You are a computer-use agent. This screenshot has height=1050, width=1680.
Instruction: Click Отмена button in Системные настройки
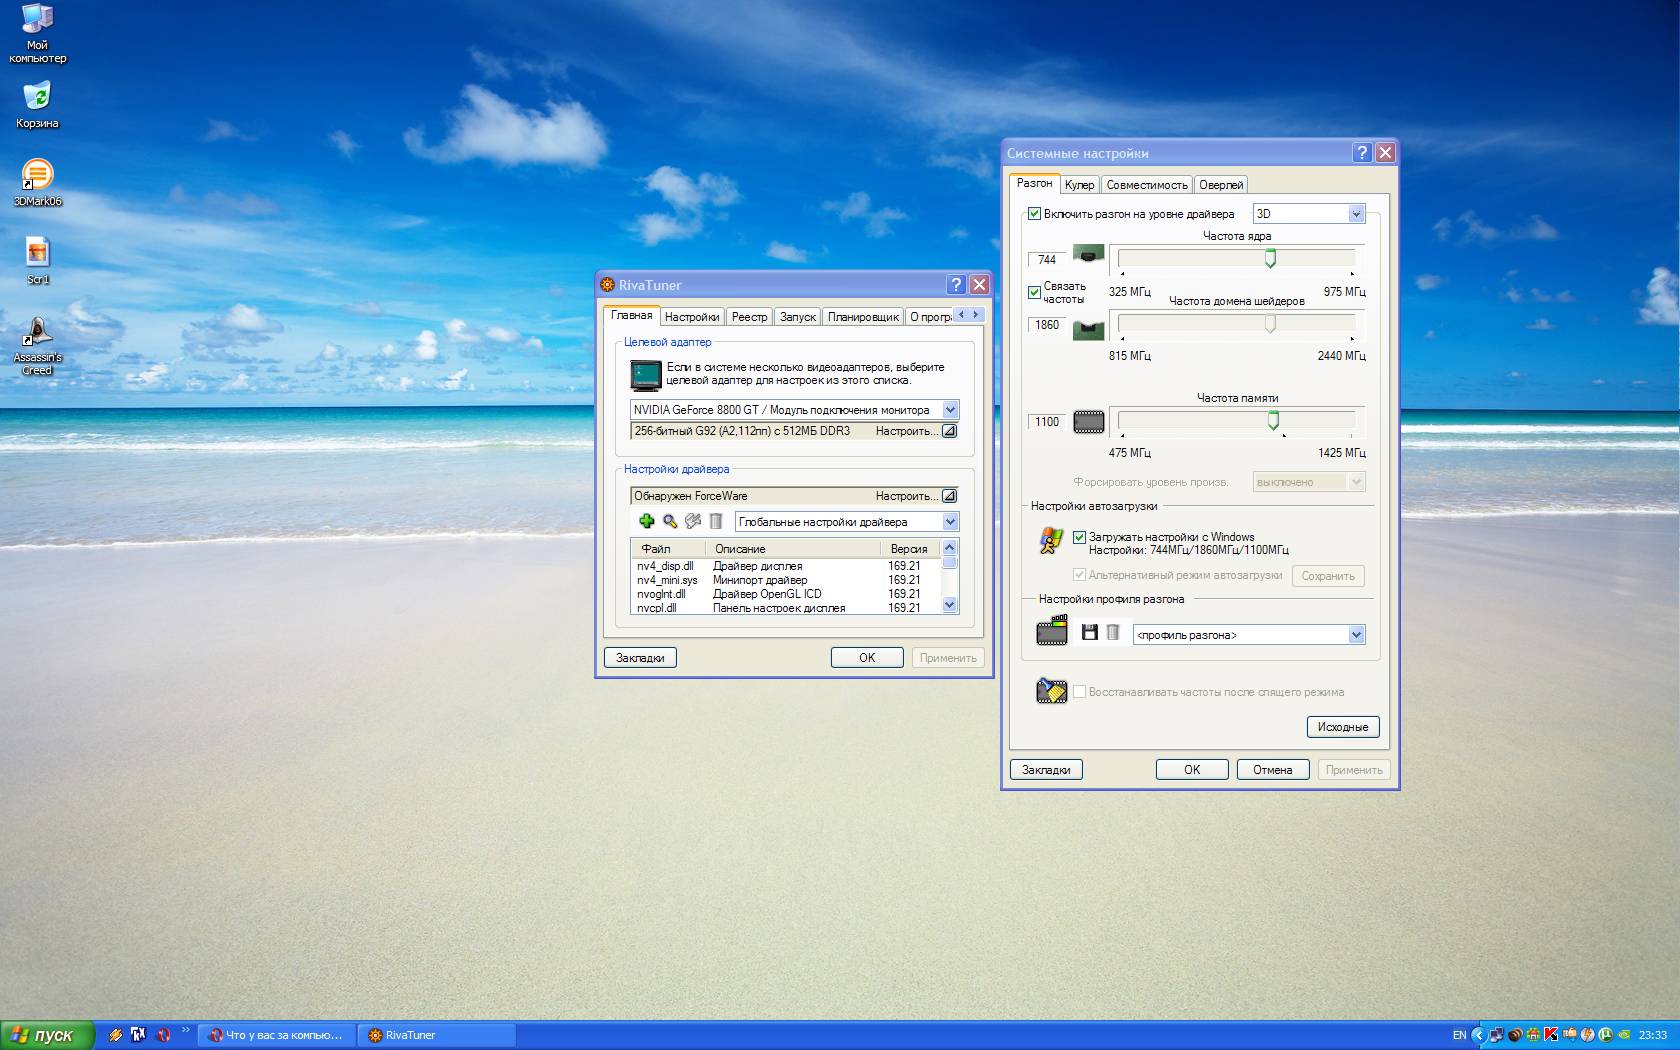coord(1273,769)
